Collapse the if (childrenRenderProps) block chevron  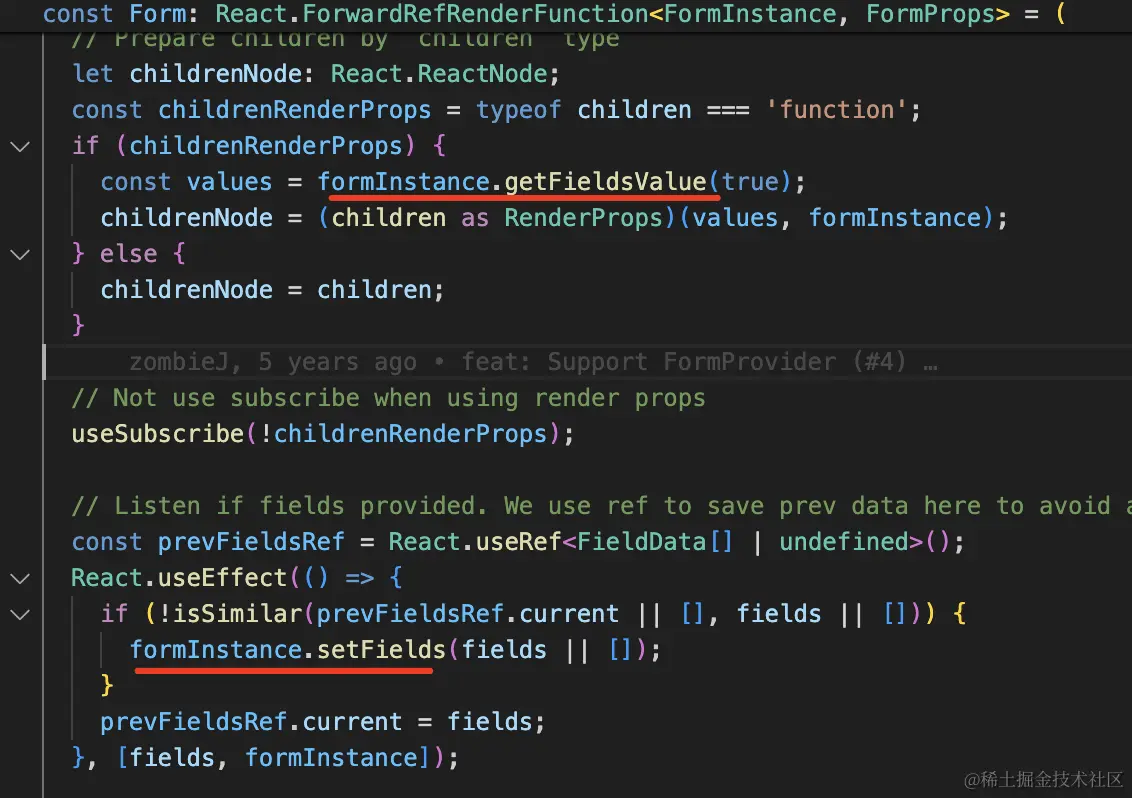coord(20,146)
